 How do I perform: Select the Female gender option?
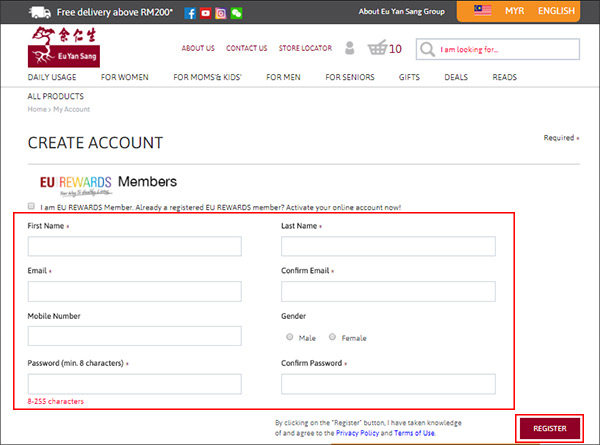(332, 337)
